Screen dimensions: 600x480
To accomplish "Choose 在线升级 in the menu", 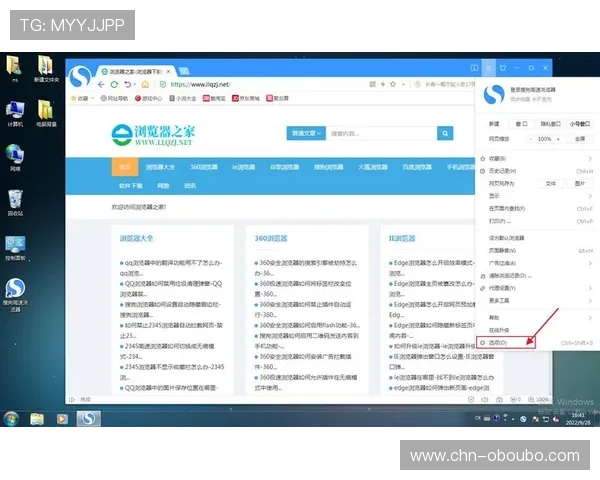I will [x=536, y=330].
